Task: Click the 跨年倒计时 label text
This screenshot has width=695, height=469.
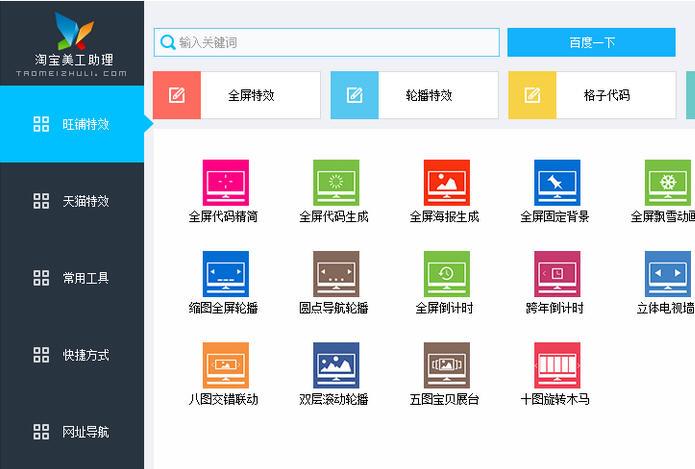Action: pyautogui.click(x=555, y=308)
